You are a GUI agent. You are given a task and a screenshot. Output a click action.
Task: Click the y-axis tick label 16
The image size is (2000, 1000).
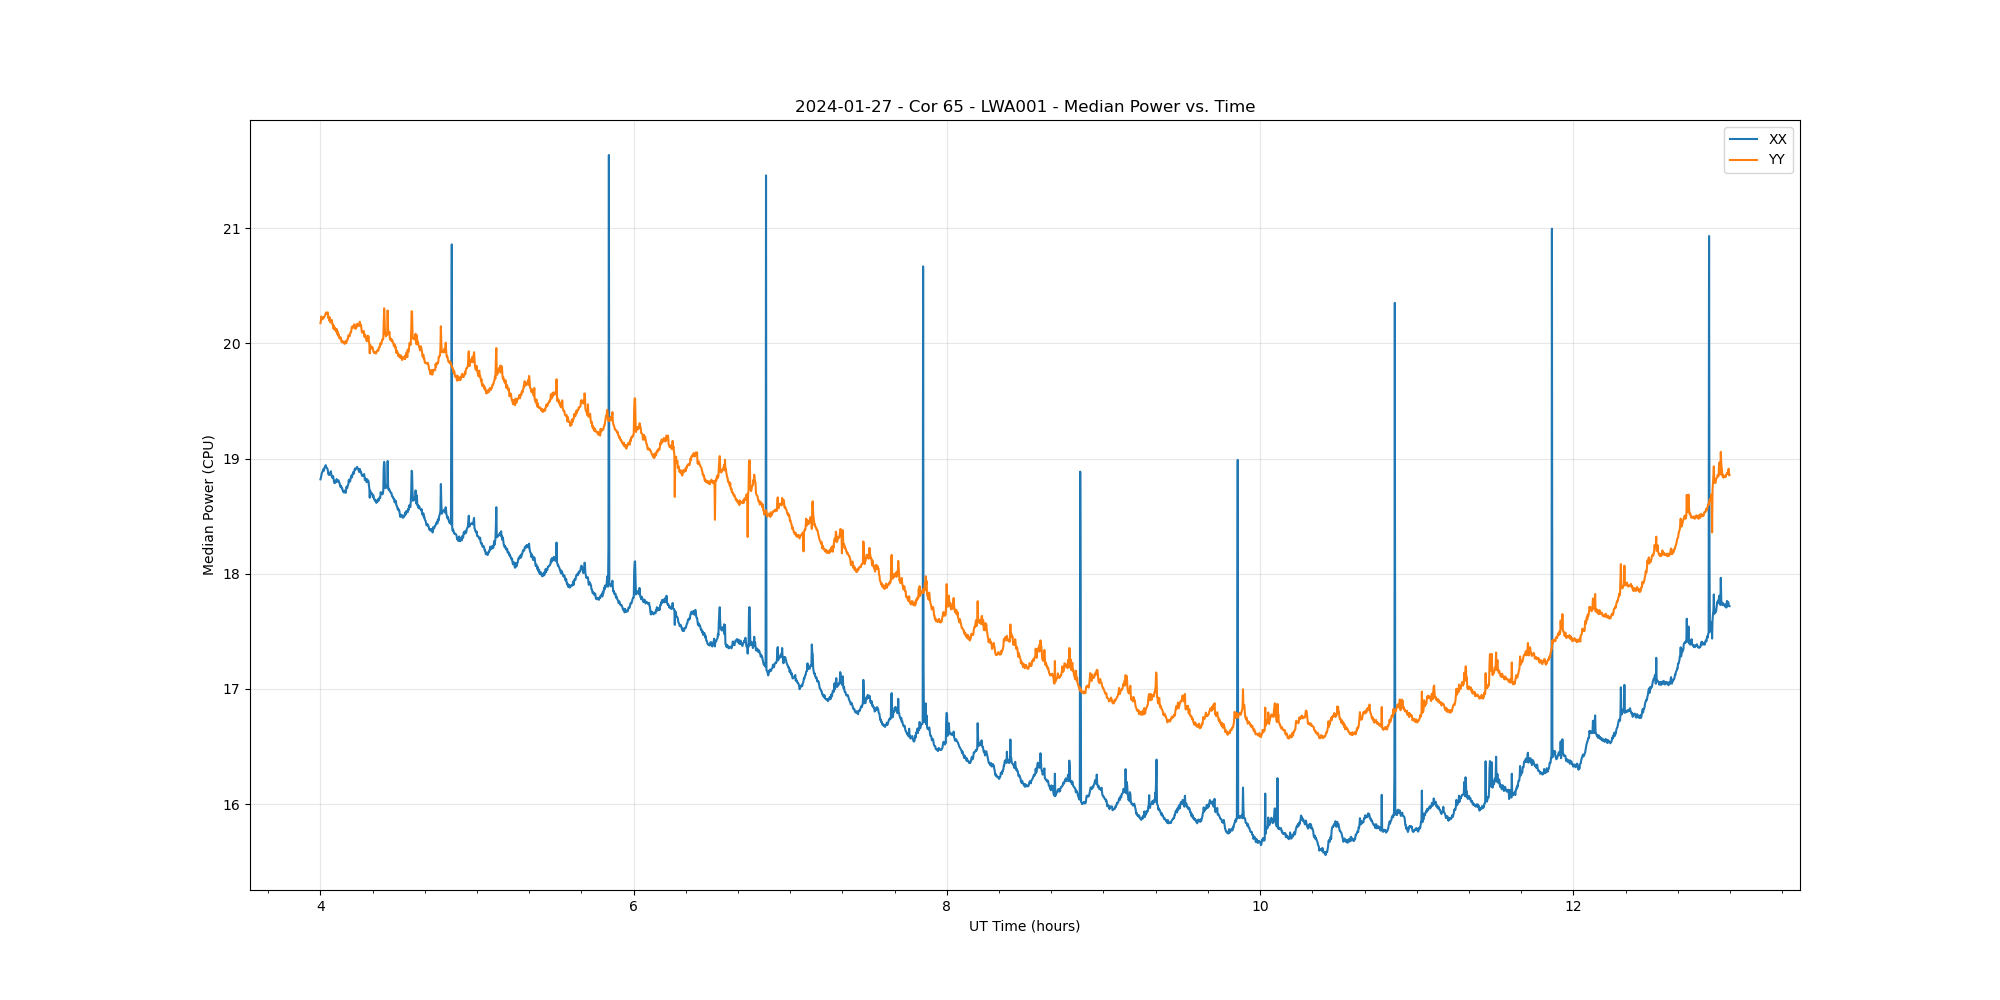[x=232, y=805]
